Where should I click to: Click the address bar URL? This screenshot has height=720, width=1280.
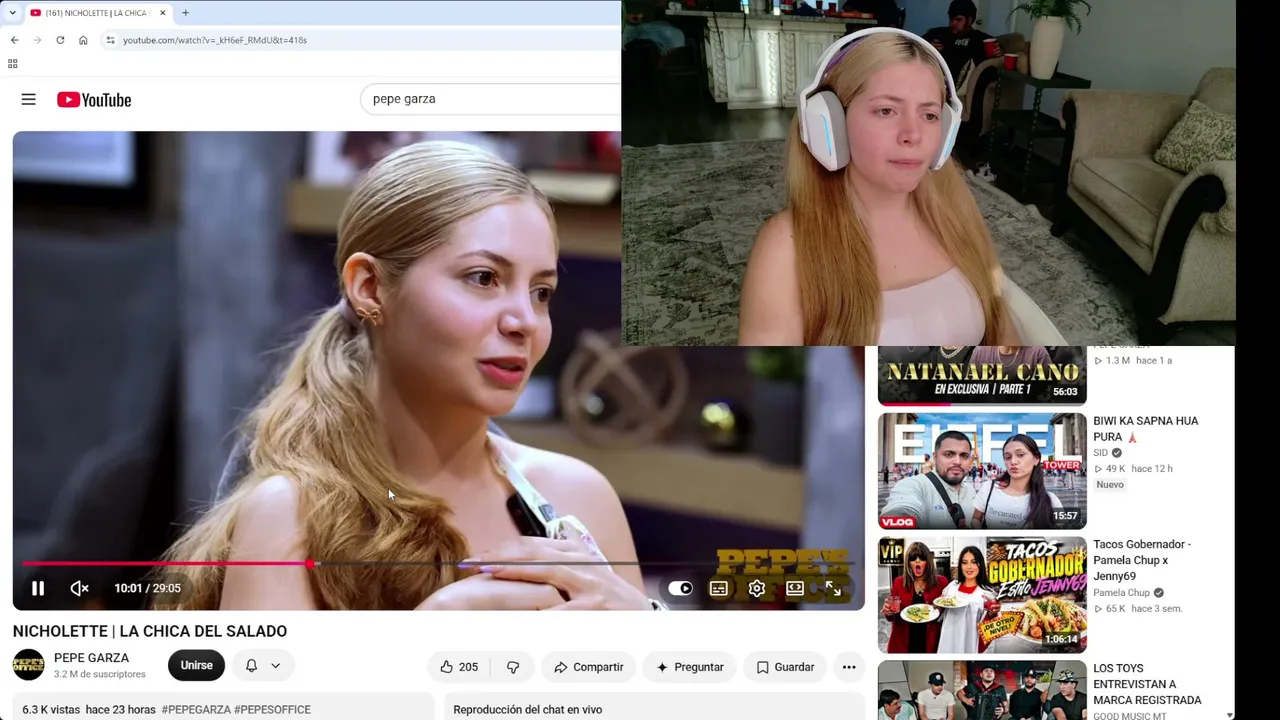point(215,40)
